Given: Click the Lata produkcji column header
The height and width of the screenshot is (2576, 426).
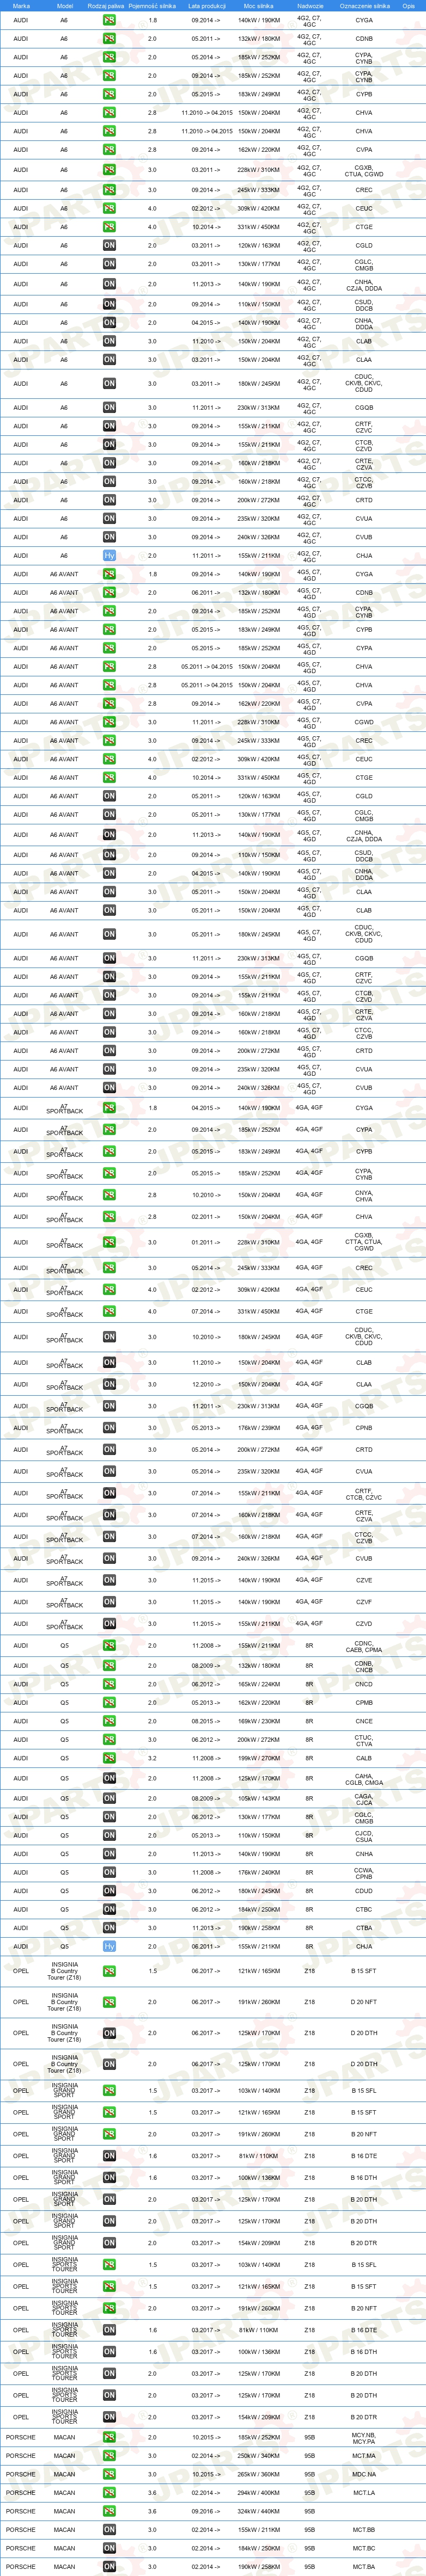Looking at the screenshot, I should click(x=207, y=6).
